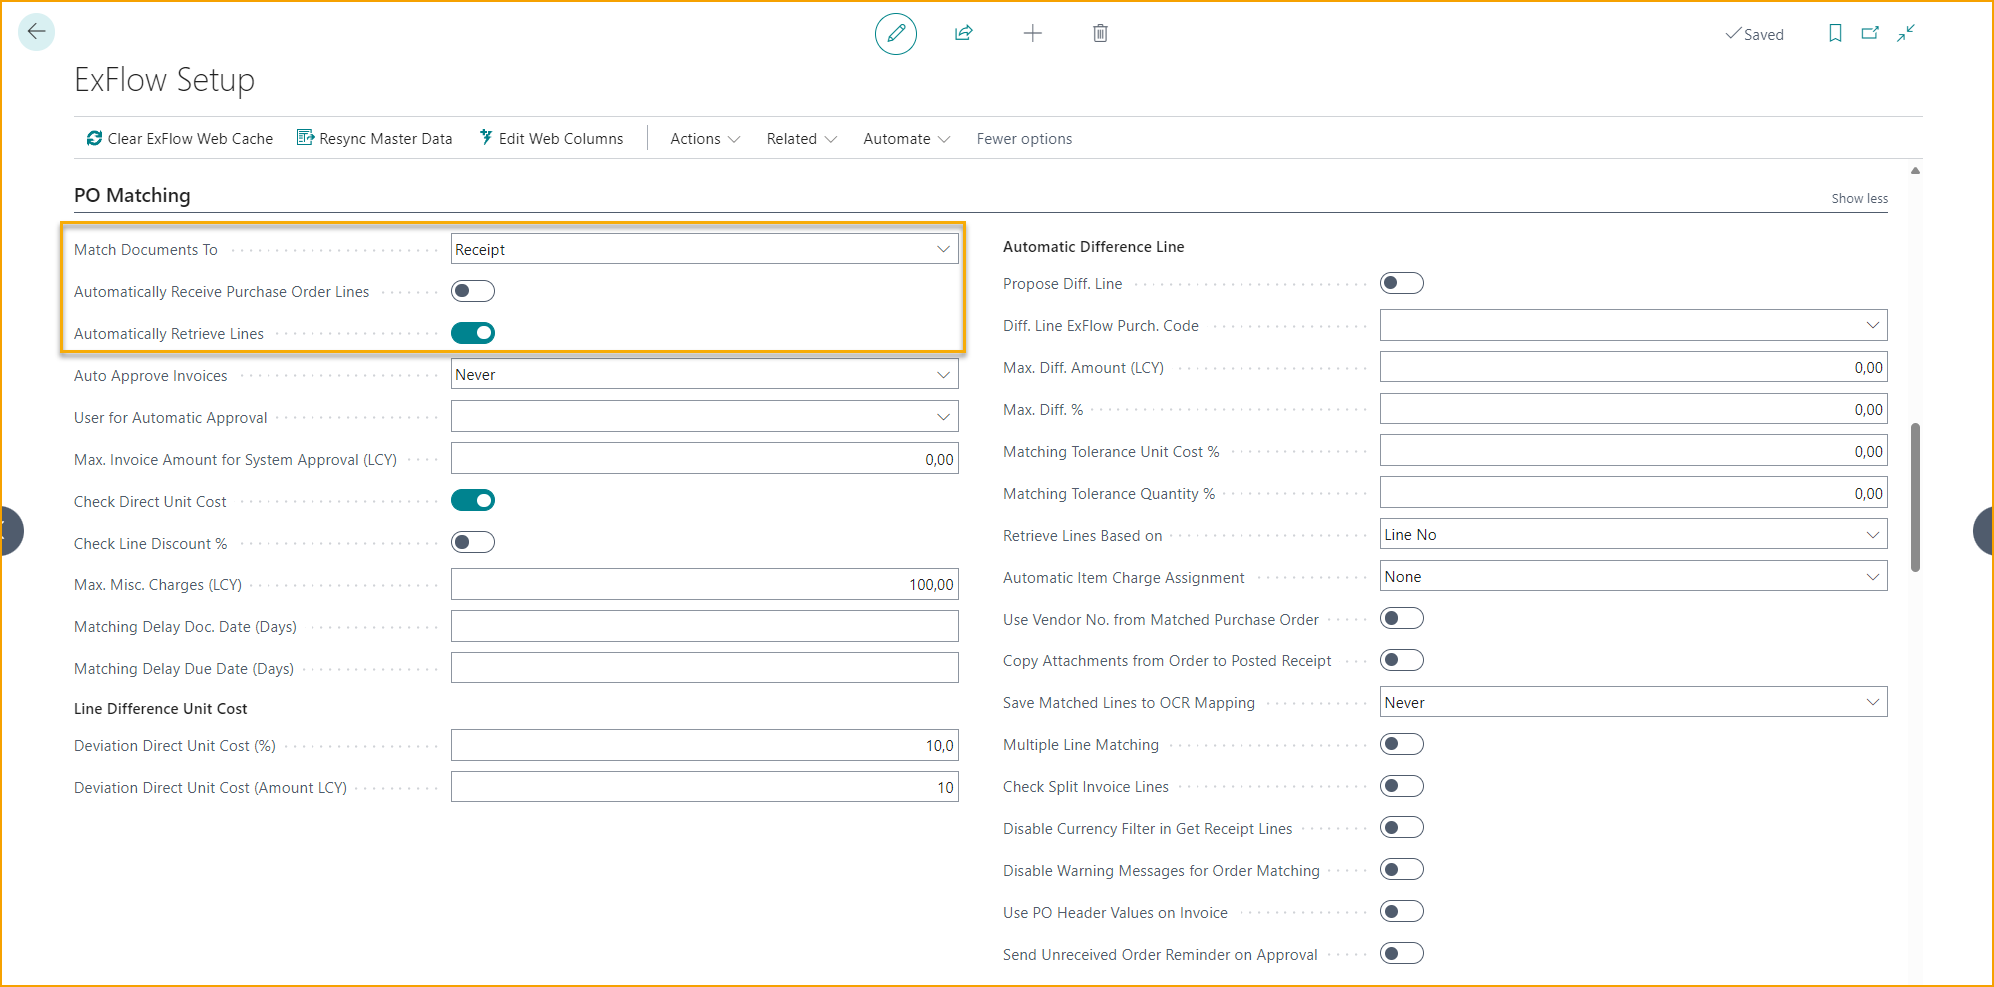Click the collapse page arrows icon
1994x987 pixels.
1906,33
